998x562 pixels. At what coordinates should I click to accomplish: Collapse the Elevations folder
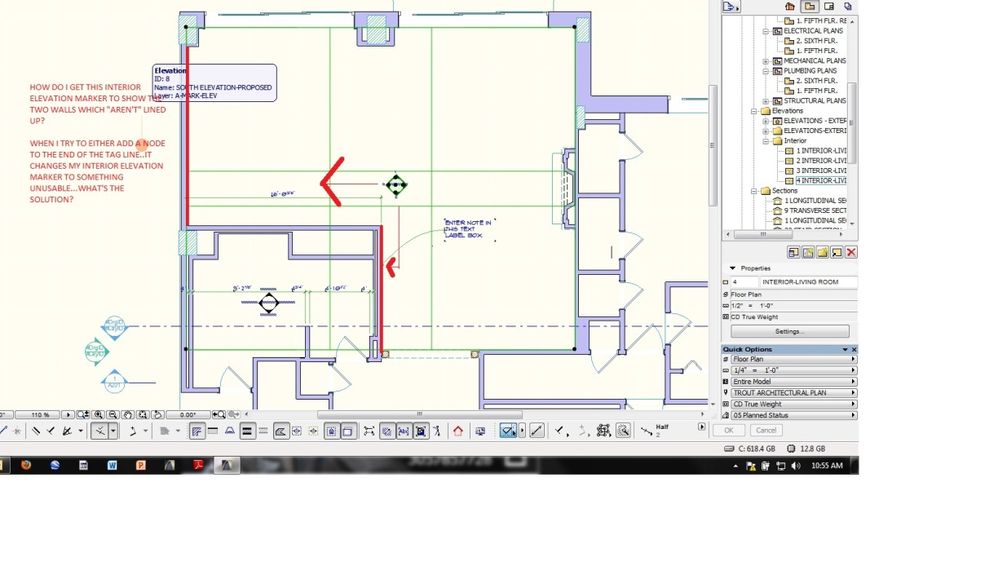tap(754, 111)
